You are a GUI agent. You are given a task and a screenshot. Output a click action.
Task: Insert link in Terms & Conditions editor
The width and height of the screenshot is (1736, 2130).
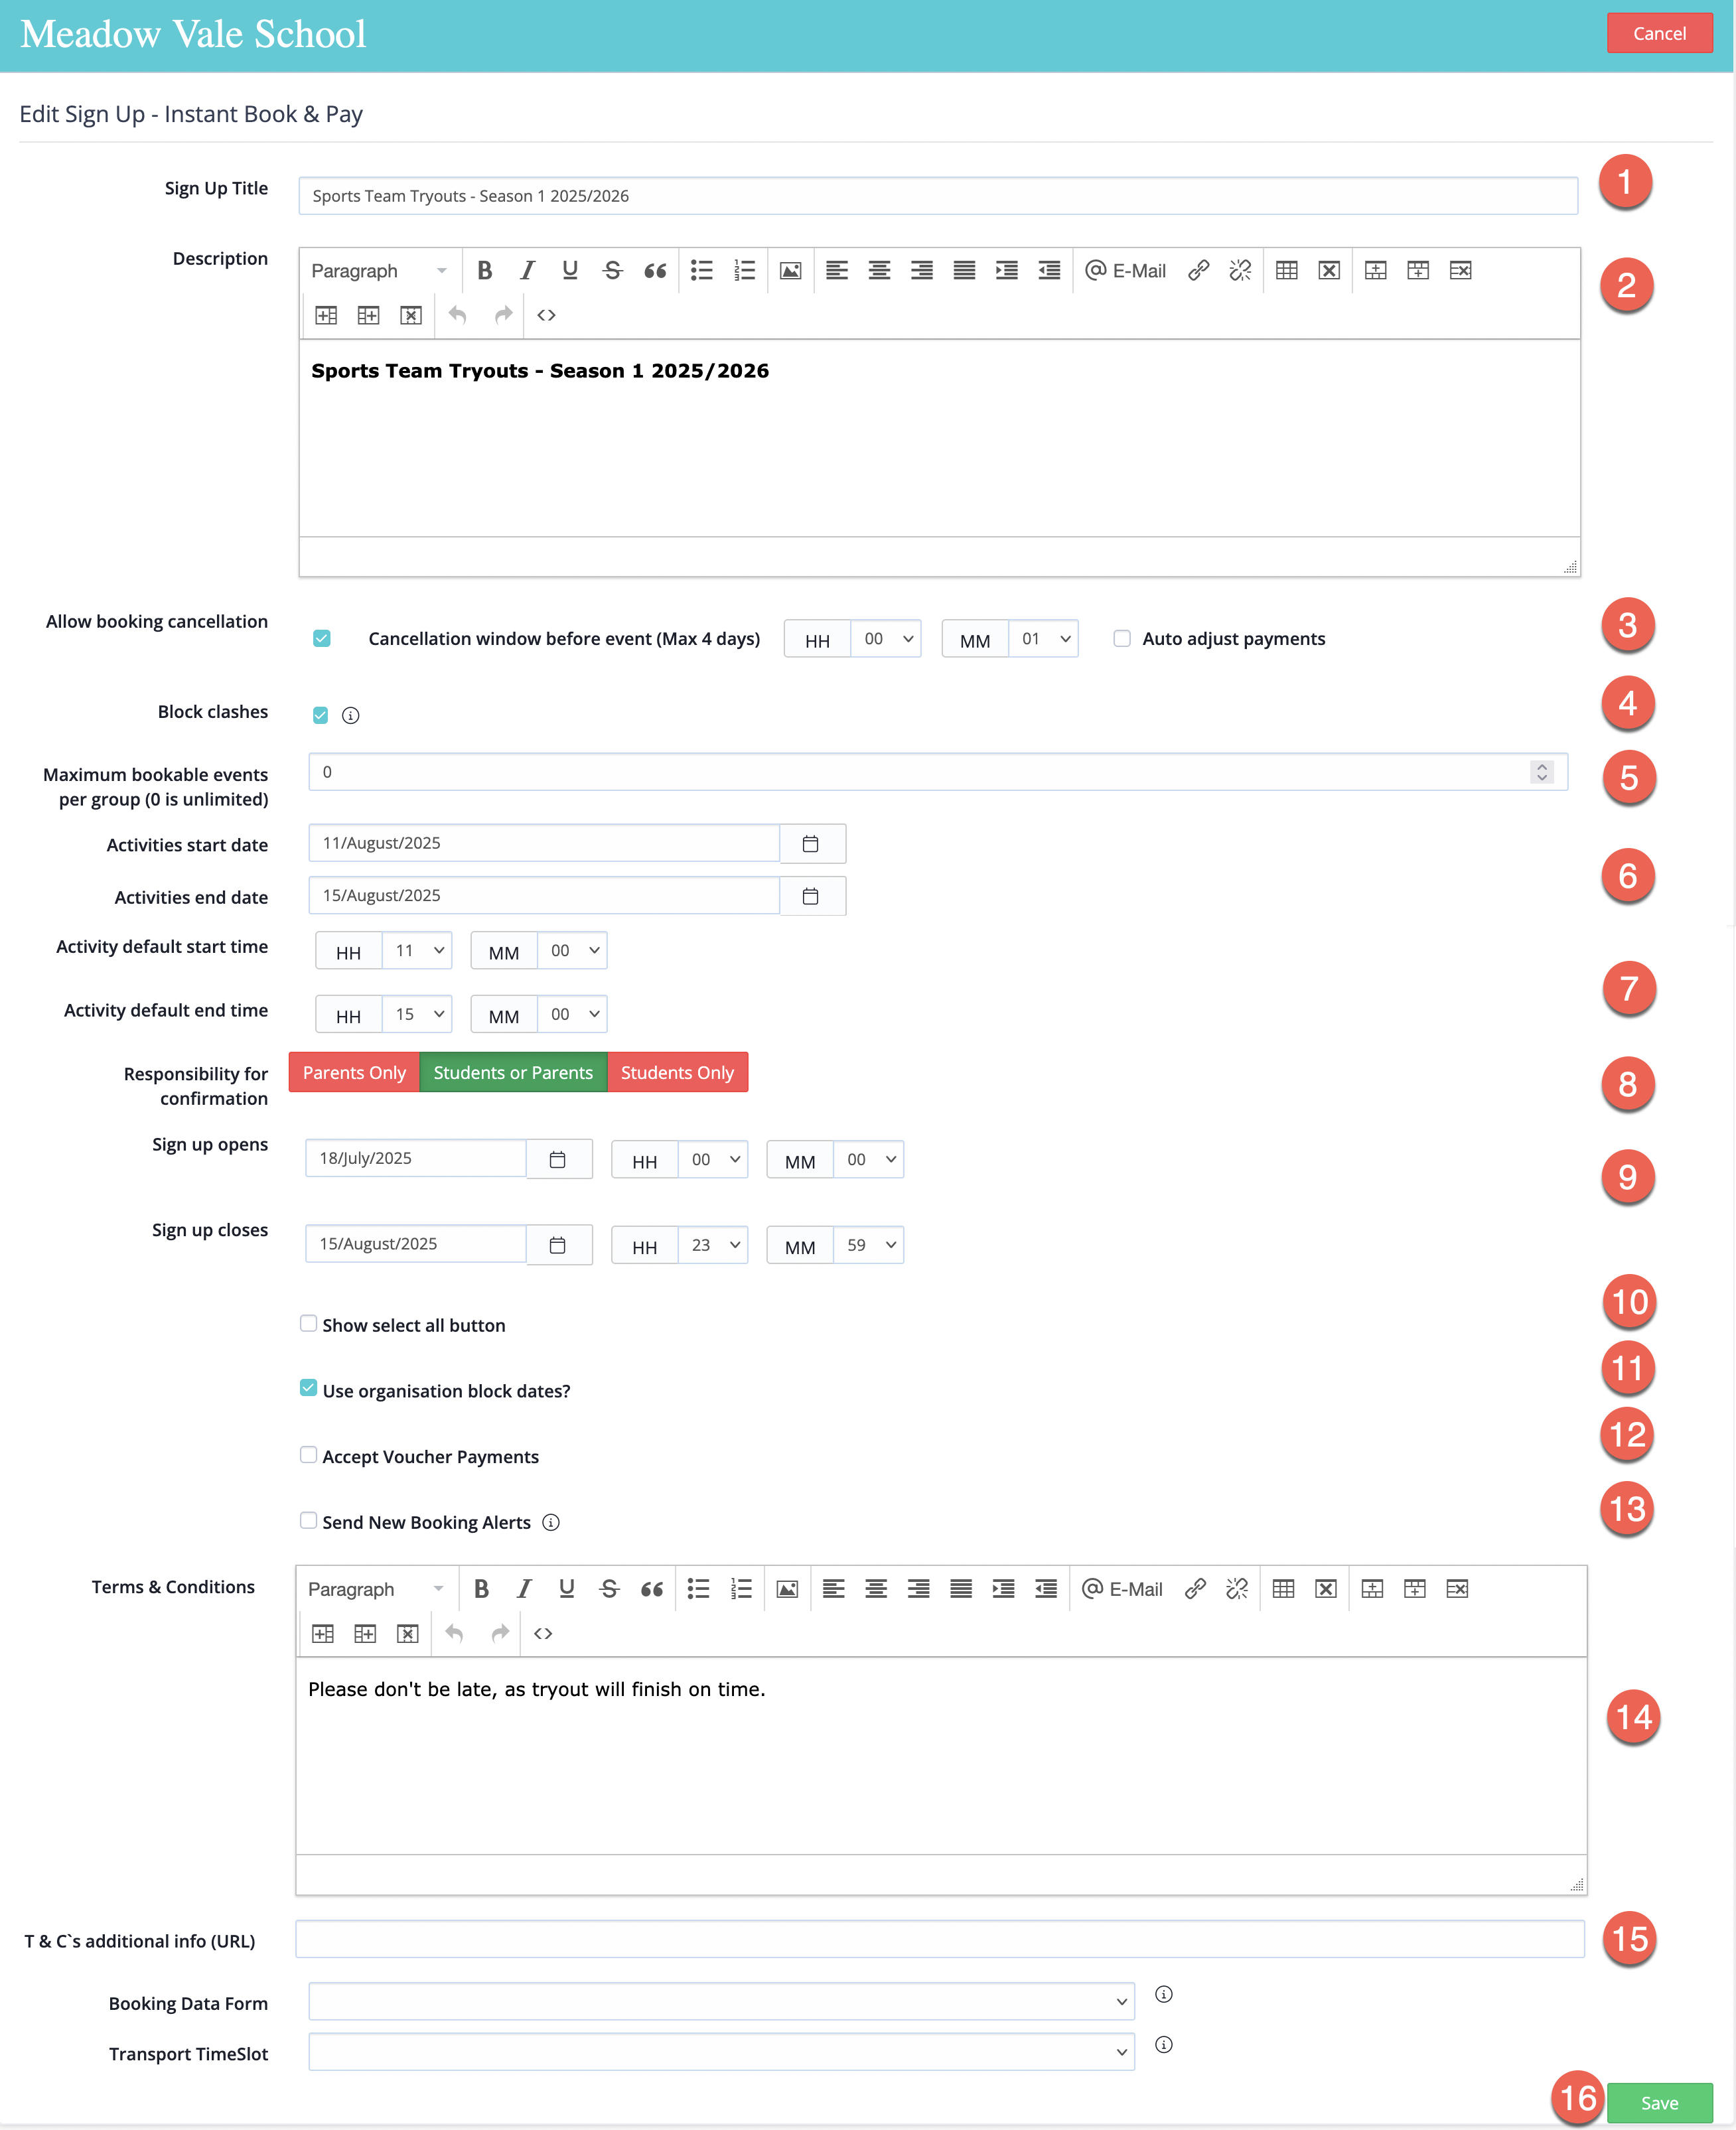click(x=1195, y=1588)
